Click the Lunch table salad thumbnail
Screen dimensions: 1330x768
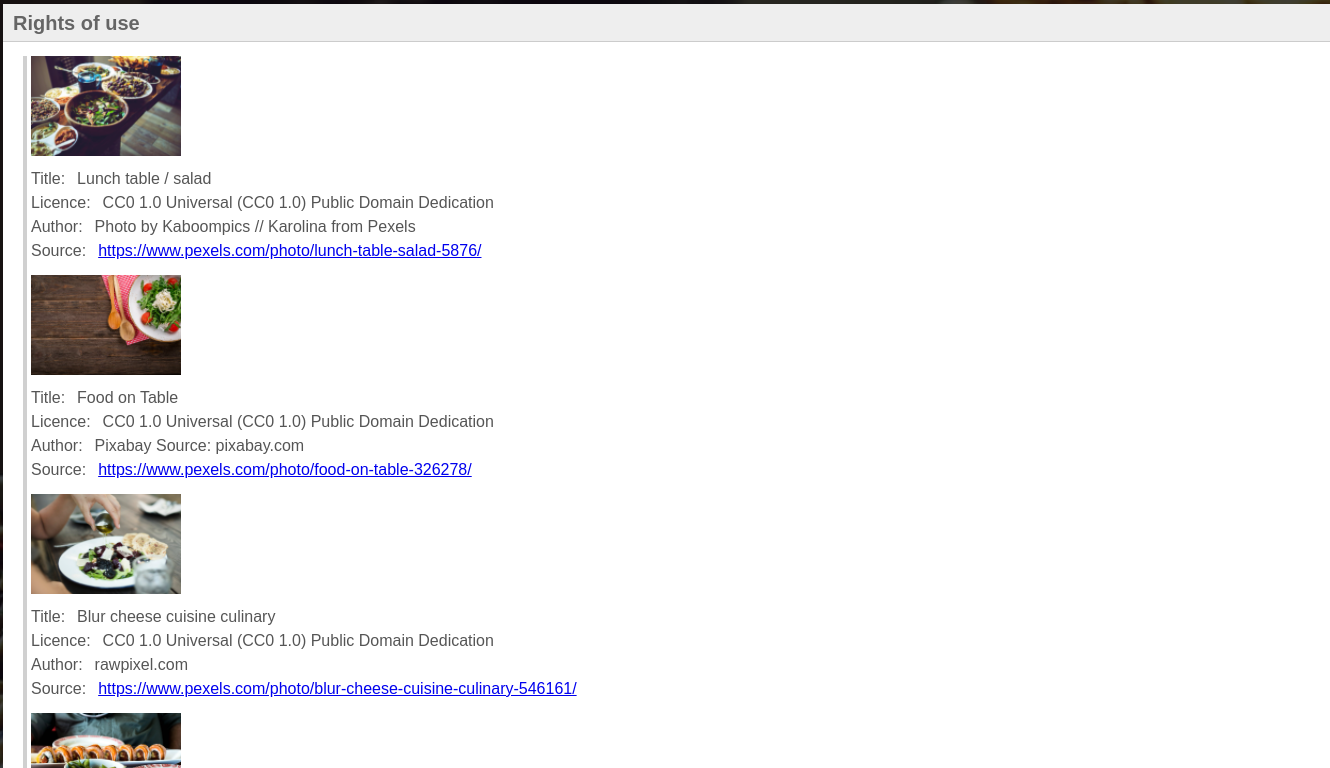pos(106,106)
